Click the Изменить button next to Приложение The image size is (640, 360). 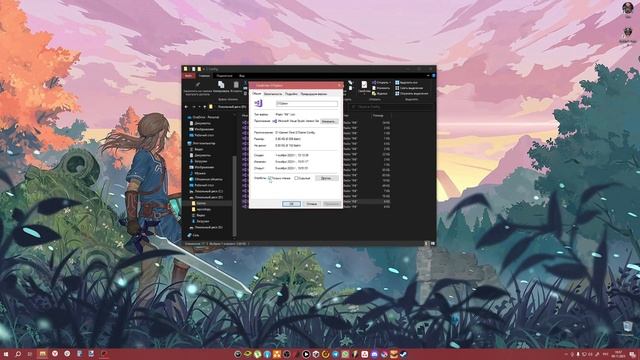329,121
